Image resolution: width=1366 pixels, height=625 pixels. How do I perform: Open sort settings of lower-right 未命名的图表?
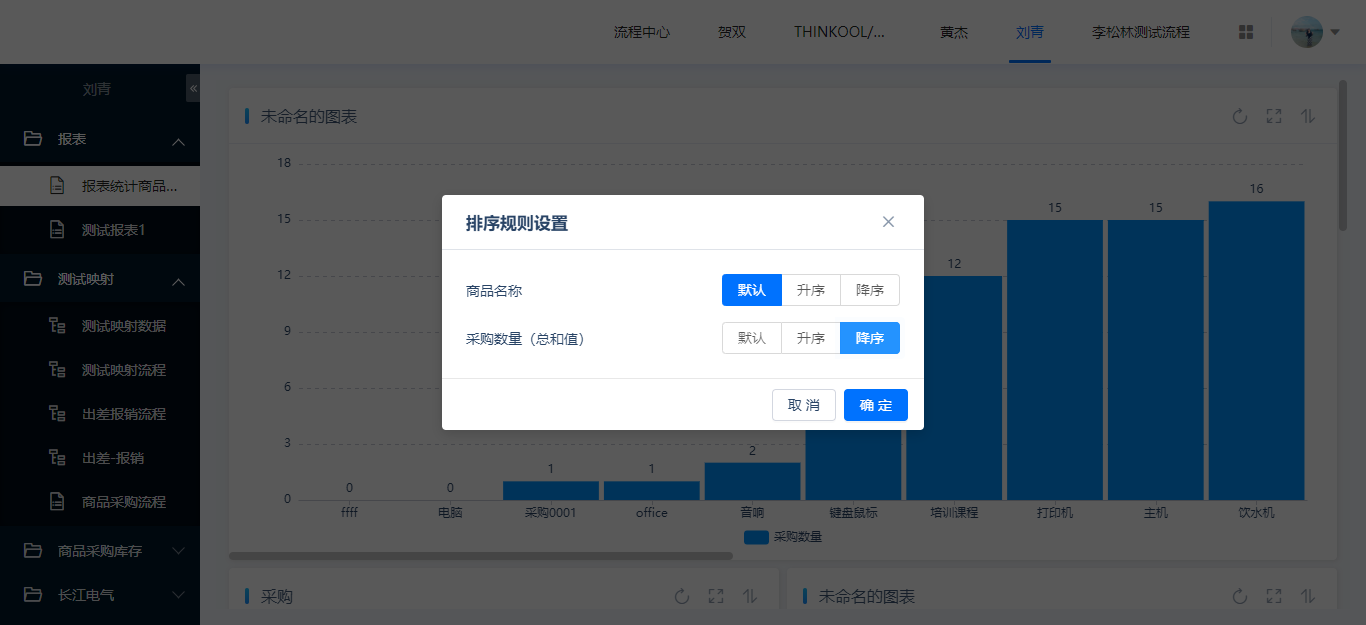[x=1308, y=596]
